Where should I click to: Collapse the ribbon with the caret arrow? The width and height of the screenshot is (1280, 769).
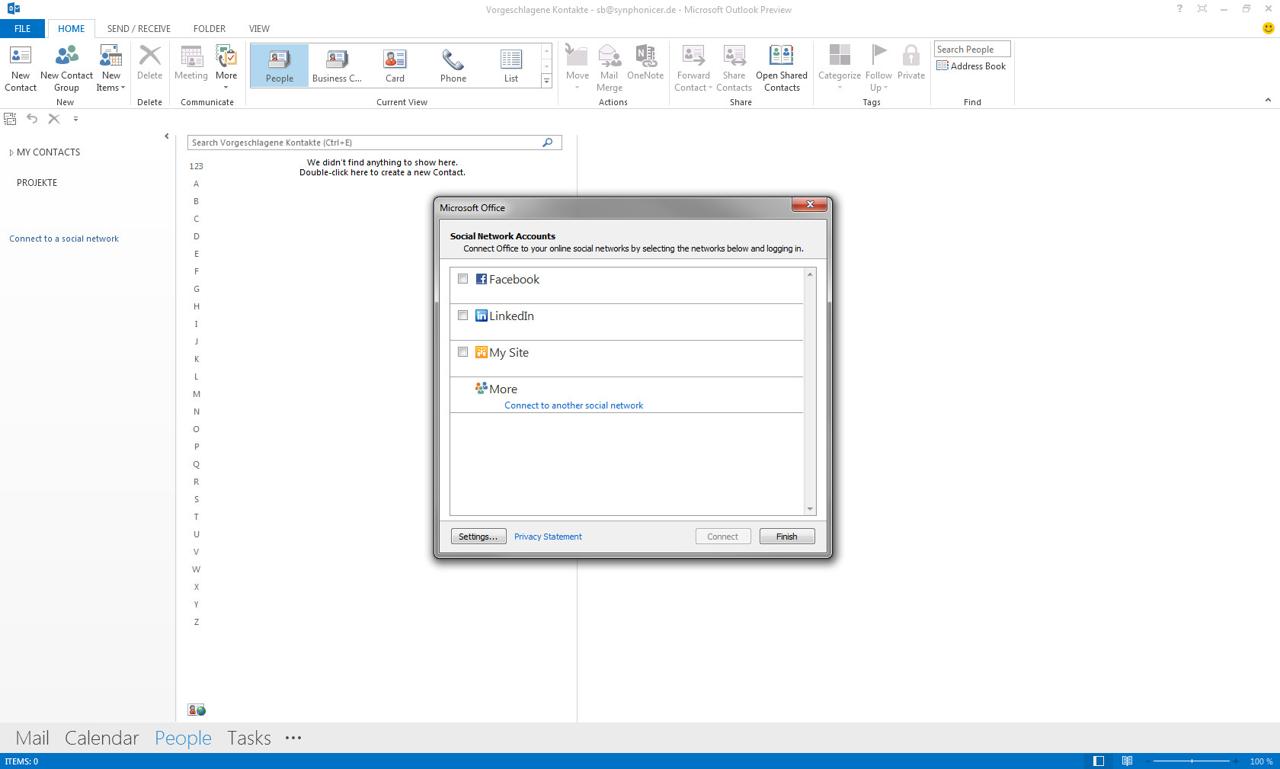pos(1268,100)
